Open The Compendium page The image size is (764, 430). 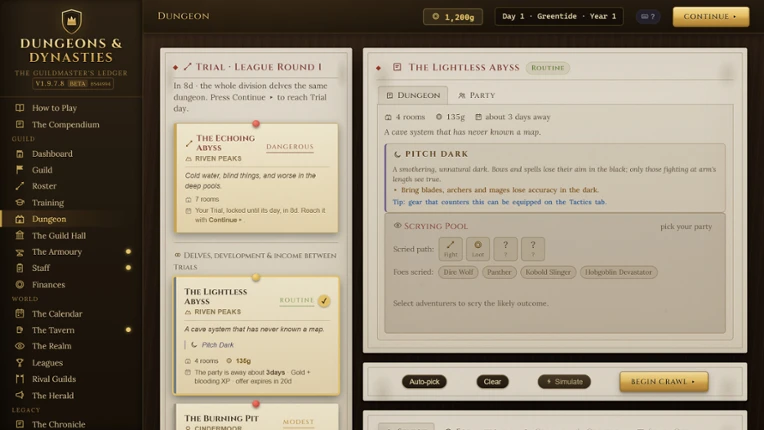65,124
